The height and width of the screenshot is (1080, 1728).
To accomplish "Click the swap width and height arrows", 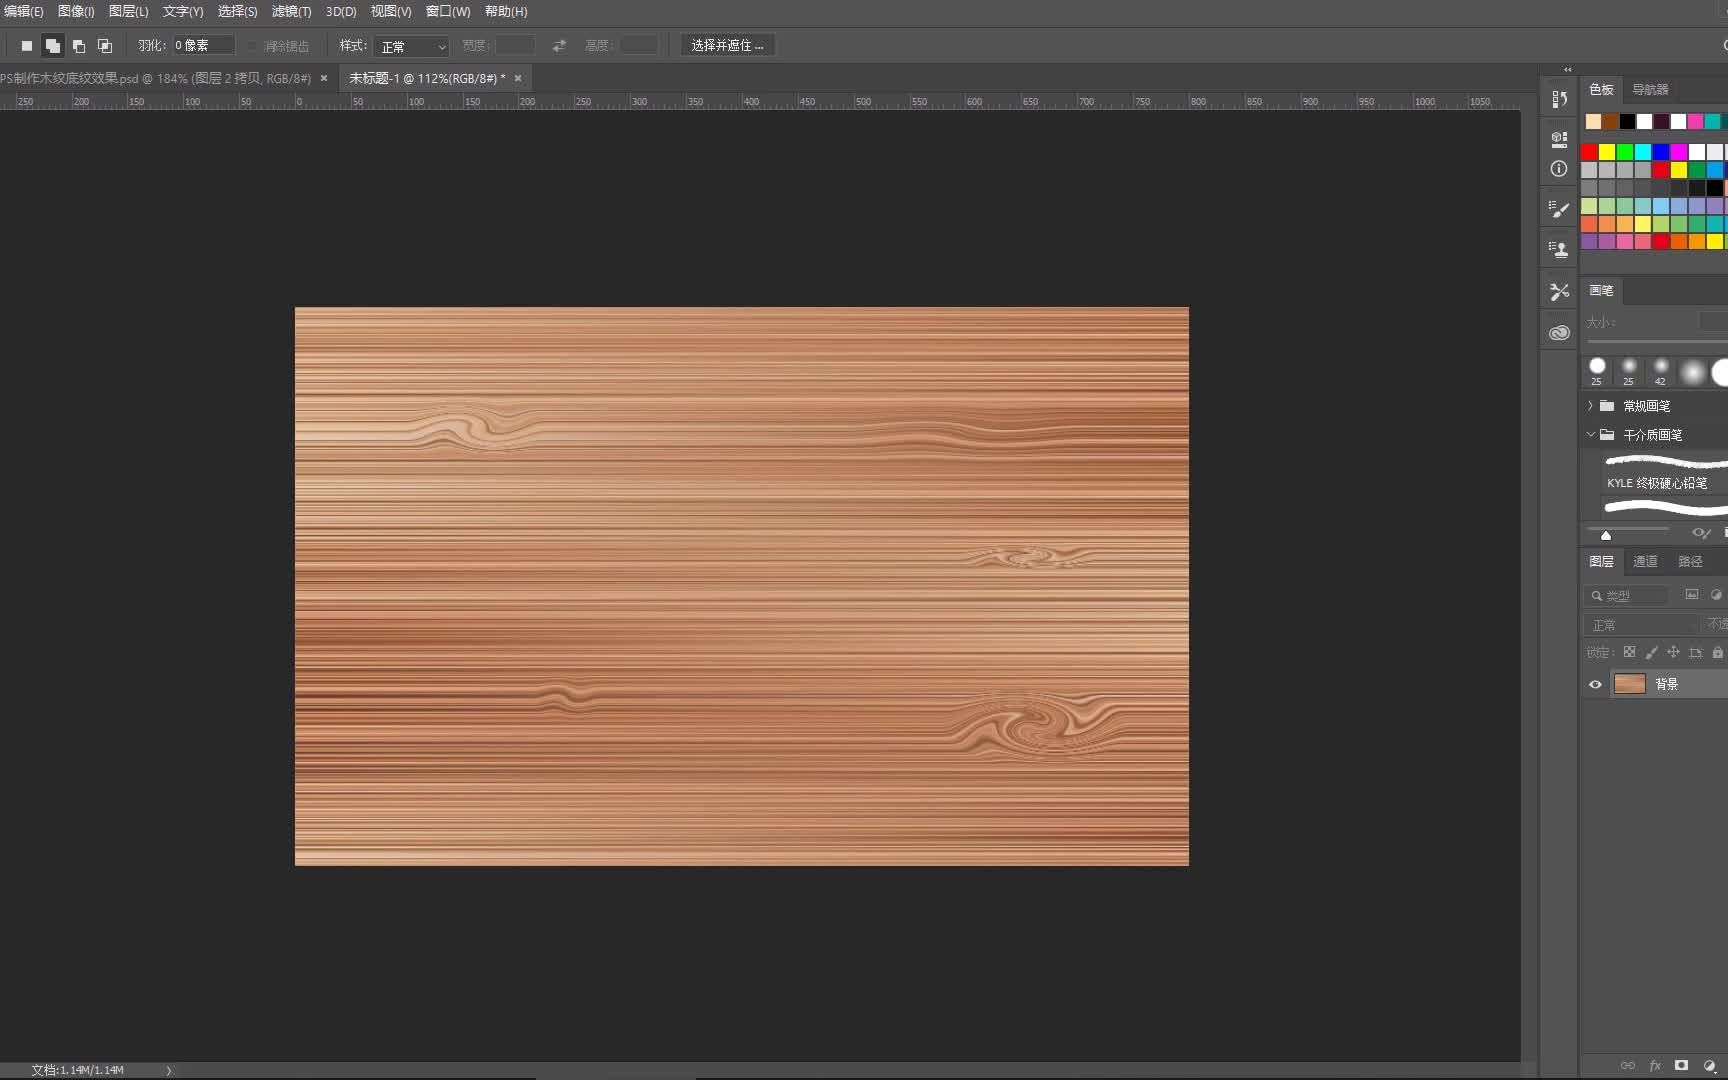I will point(559,46).
